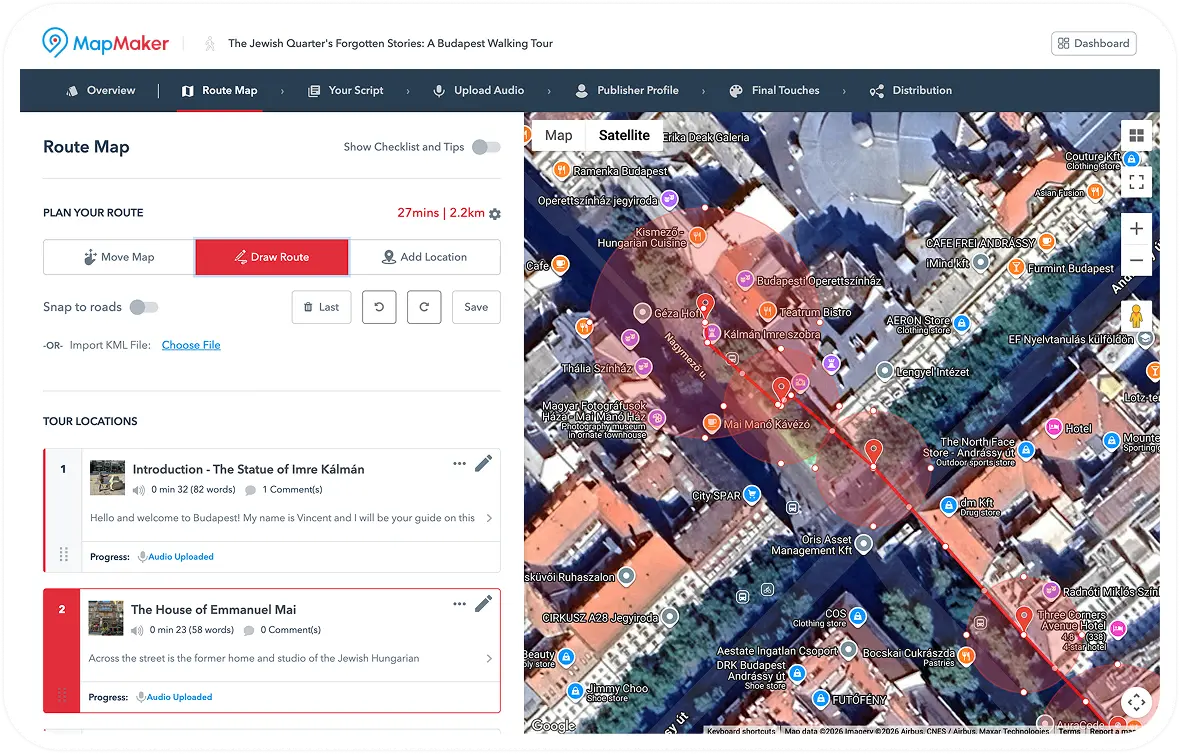Open route settings gear icon
The width and height of the screenshot is (1180, 754).
[494, 214]
